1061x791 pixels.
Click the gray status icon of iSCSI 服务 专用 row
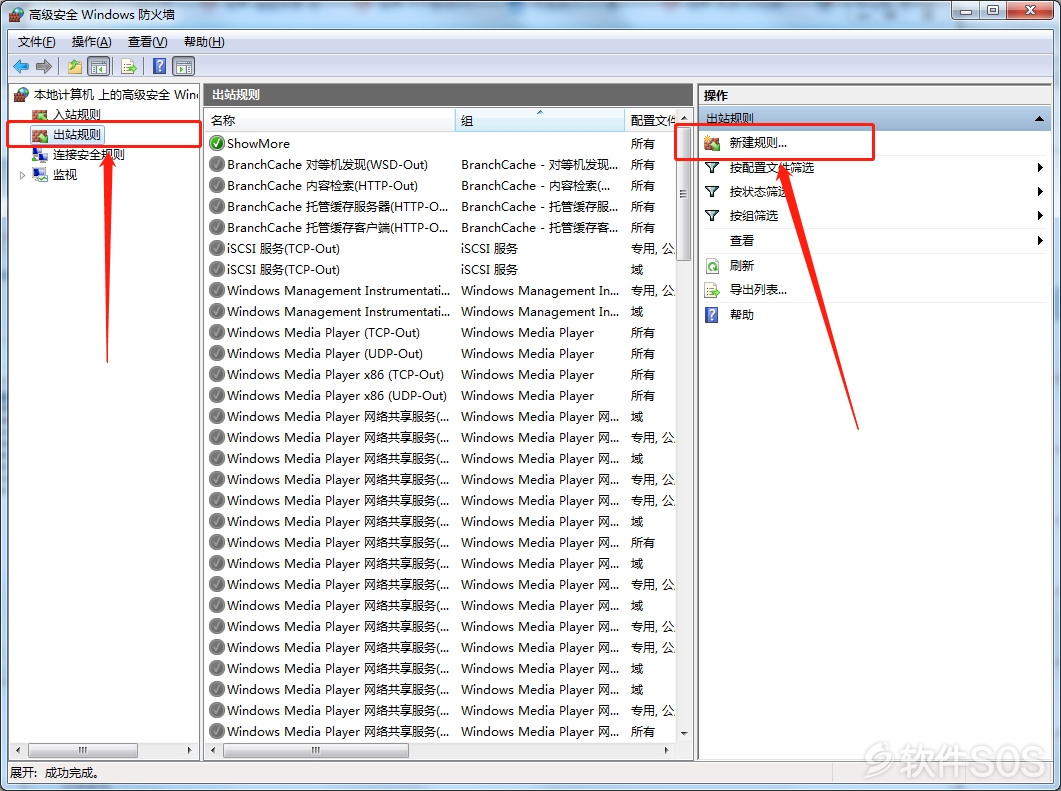217,248
